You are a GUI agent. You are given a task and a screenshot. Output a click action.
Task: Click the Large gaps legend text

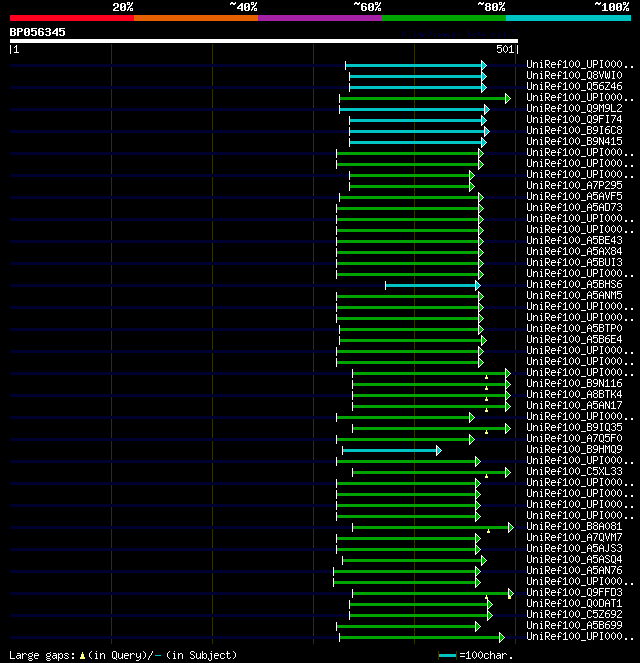pos(123,655)
